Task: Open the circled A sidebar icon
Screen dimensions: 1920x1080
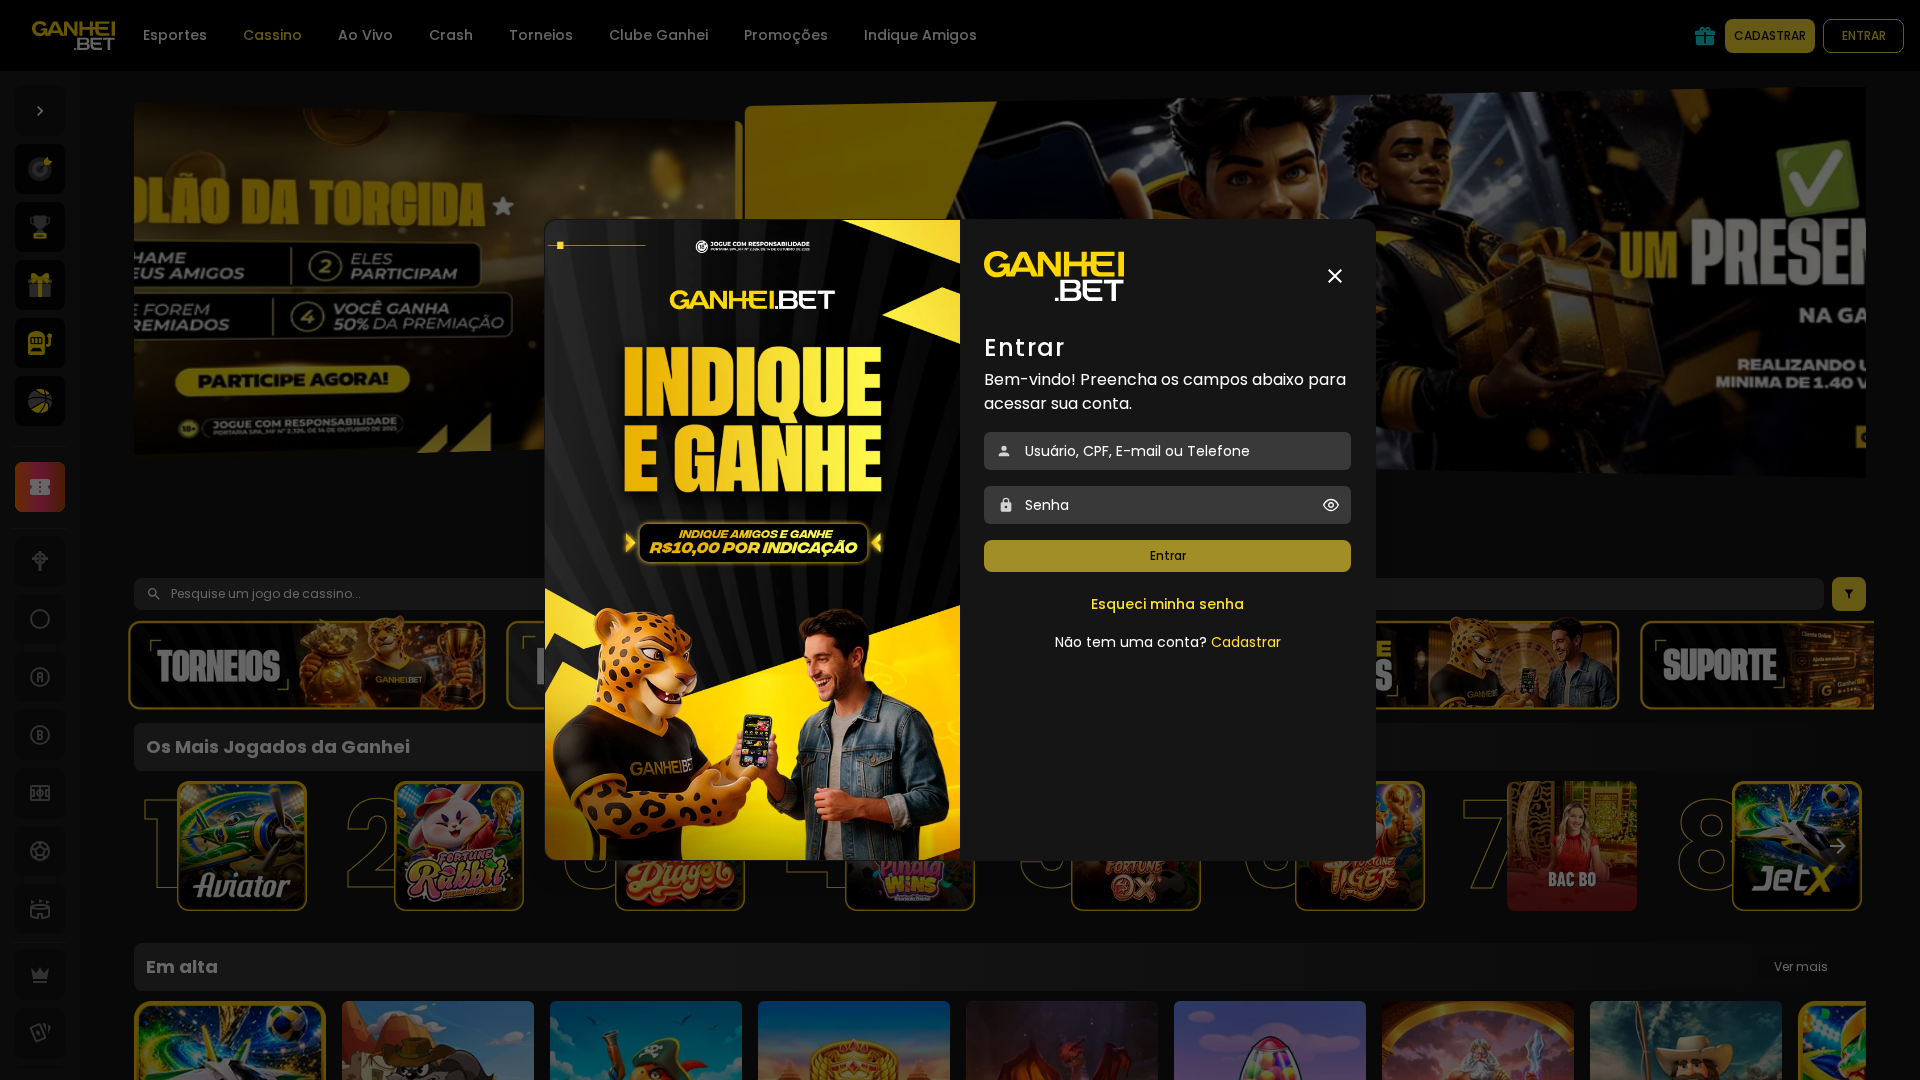Action: 40,677
